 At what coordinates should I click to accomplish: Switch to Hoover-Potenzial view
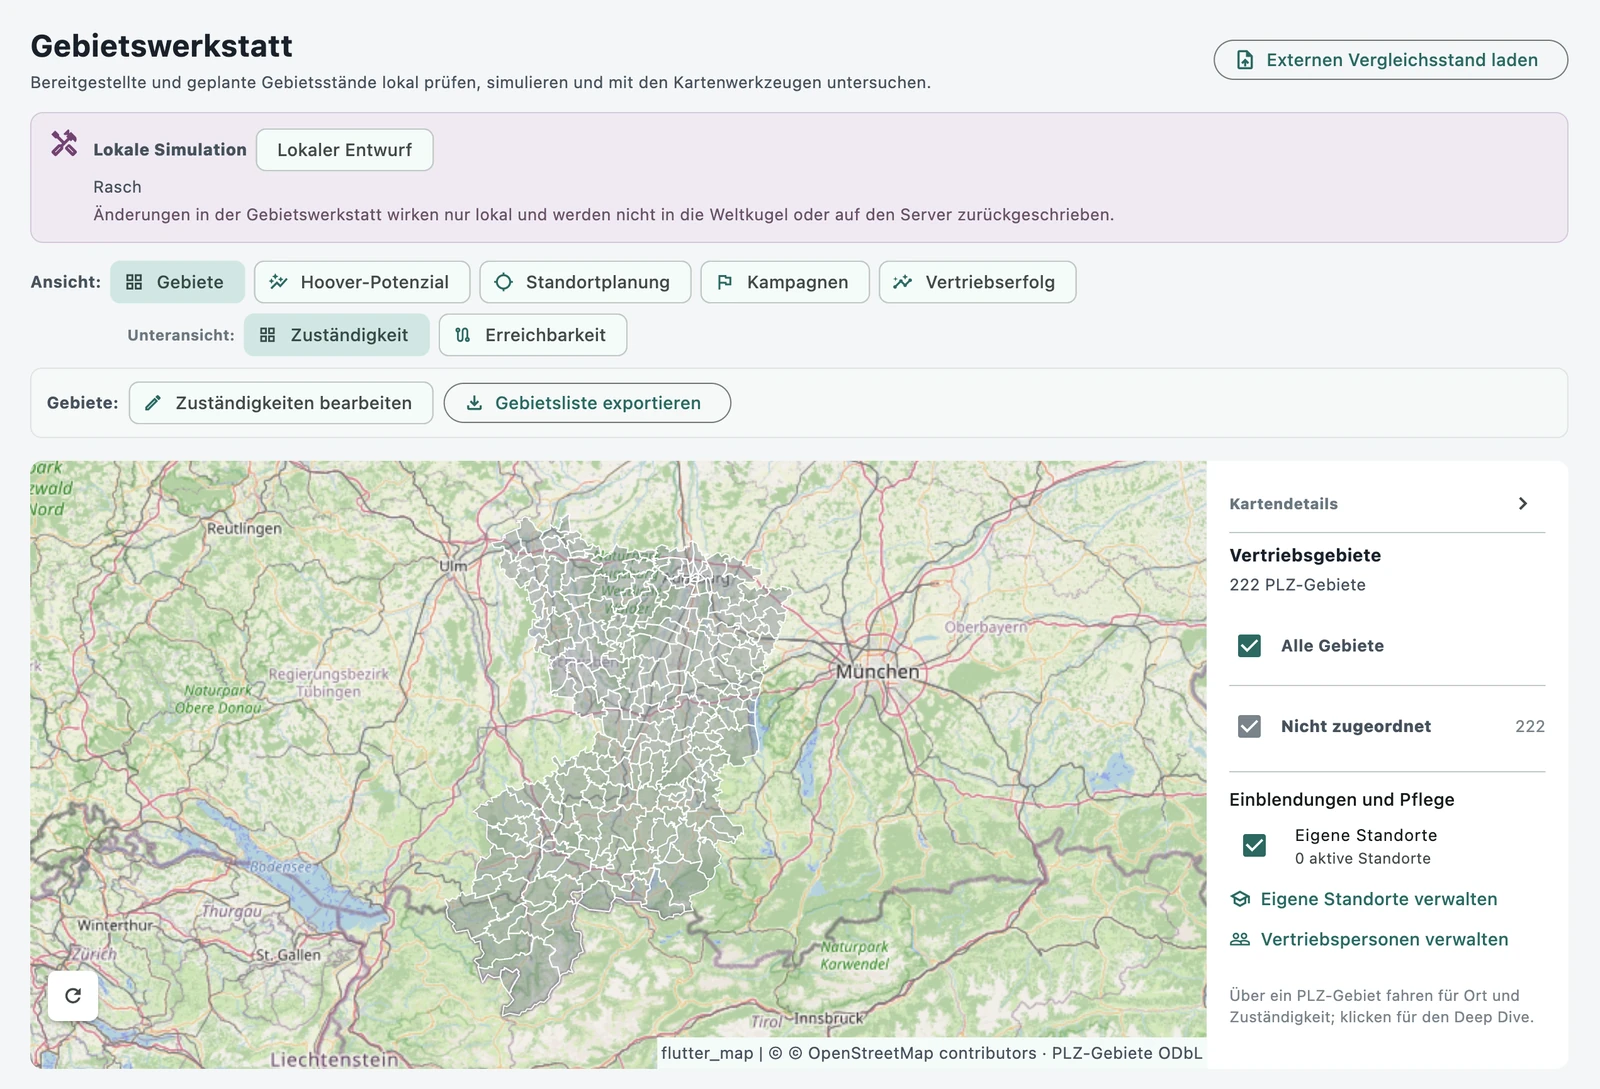(x=362, y=282)
